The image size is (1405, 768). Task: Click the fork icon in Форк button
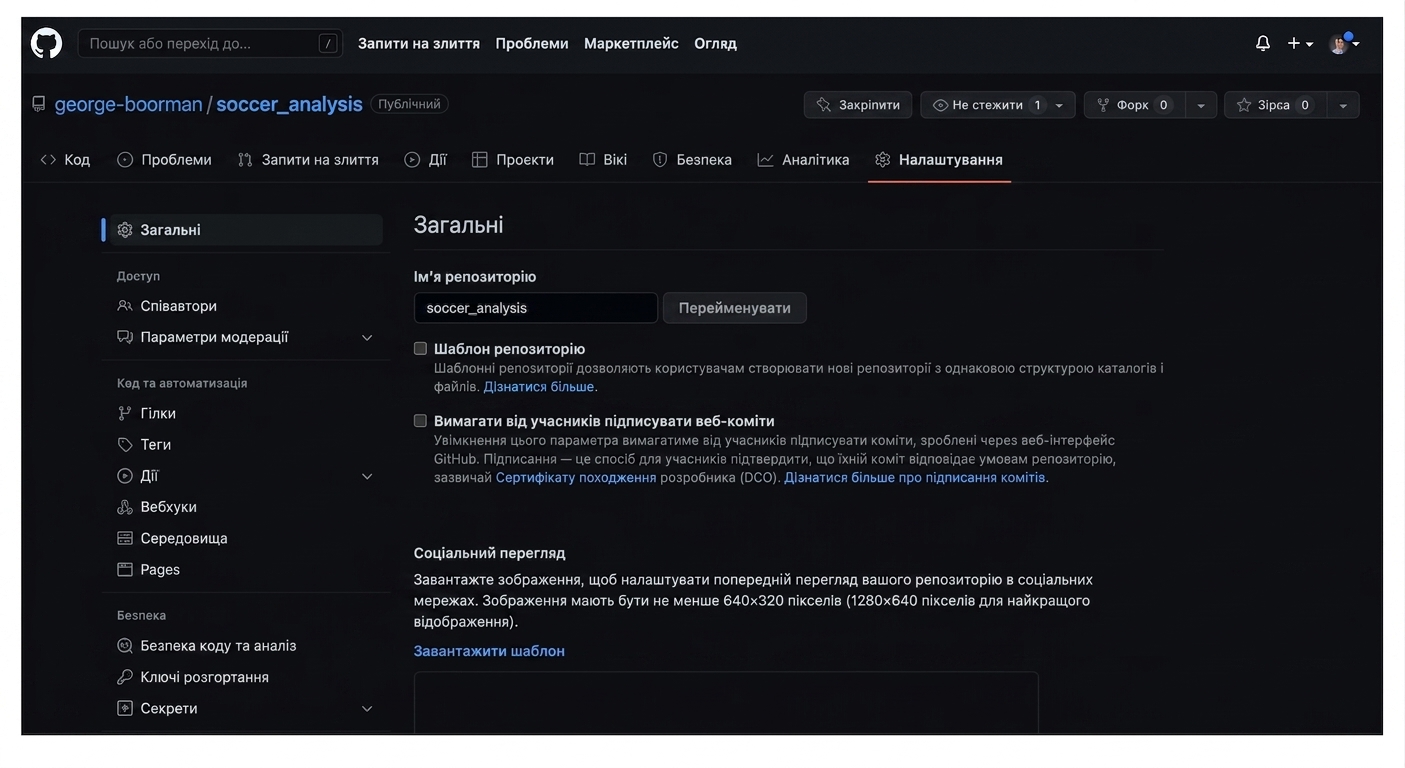(1104, 105)
